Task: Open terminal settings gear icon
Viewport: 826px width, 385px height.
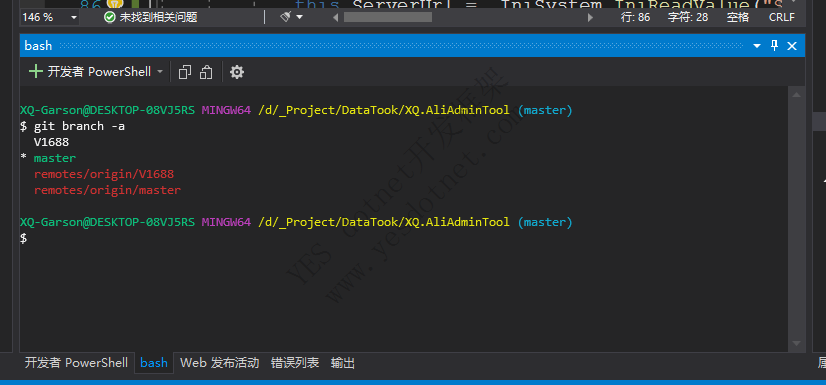Action: [237, 72]
